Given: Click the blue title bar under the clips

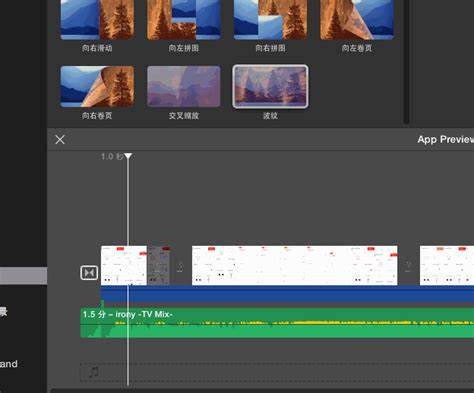Looking at the screenshot, I should [x=287, y=294].
